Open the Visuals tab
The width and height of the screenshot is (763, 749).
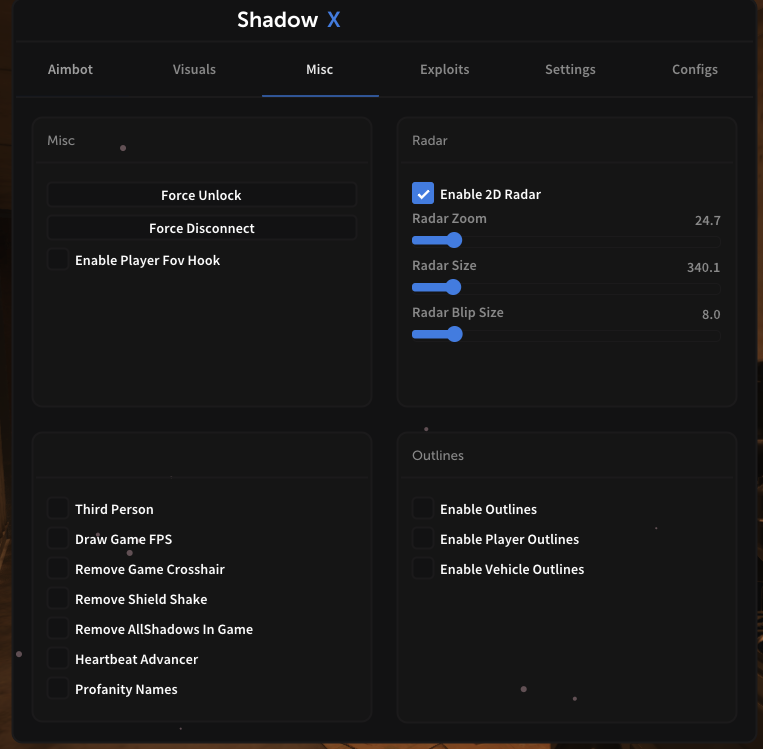coord(194,70)
